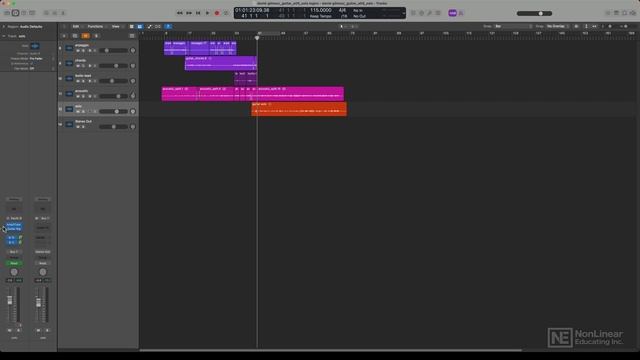640x360 pixels.
Task: Open the Loop Browser
Action: (x=624, y=13)
